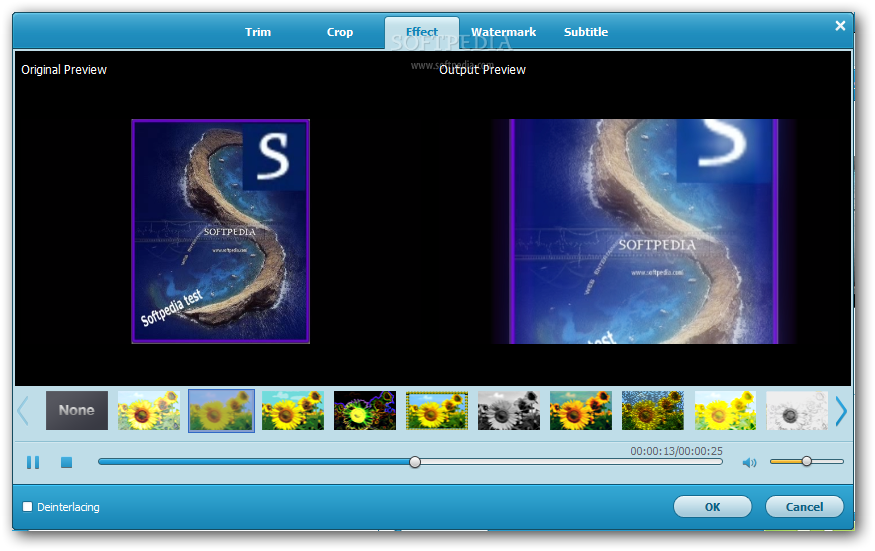Select the grayscale sunflower effect
The image size is (875, 551).
[x=509, y=410]
